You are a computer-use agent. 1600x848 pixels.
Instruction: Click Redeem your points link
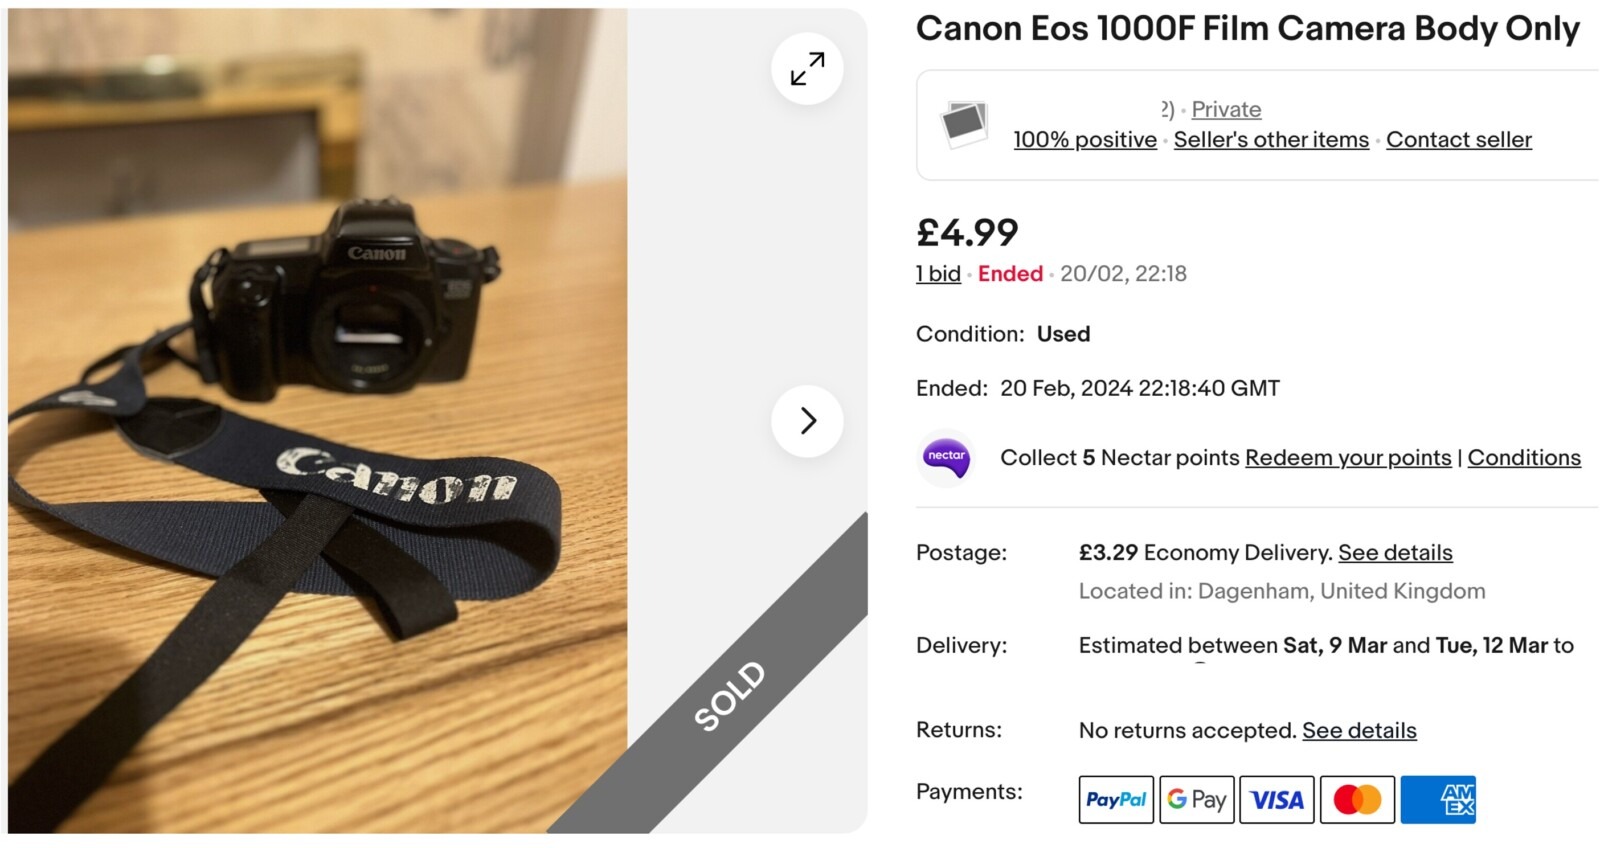tap(1348, 458)
